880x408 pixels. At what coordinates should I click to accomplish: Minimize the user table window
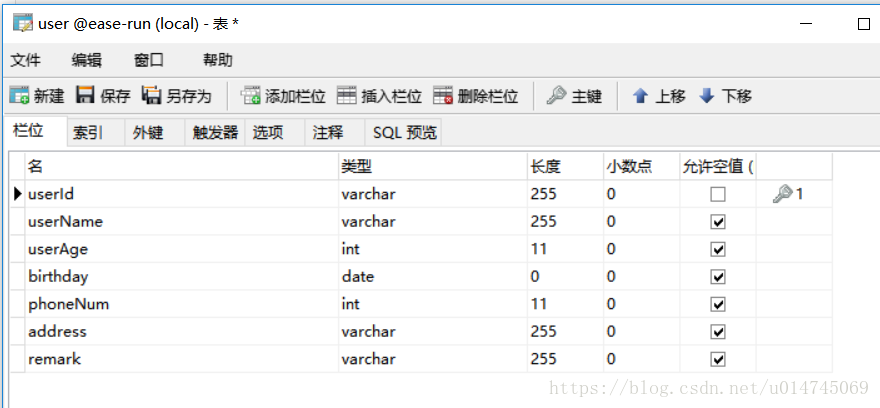pos(806,24)
